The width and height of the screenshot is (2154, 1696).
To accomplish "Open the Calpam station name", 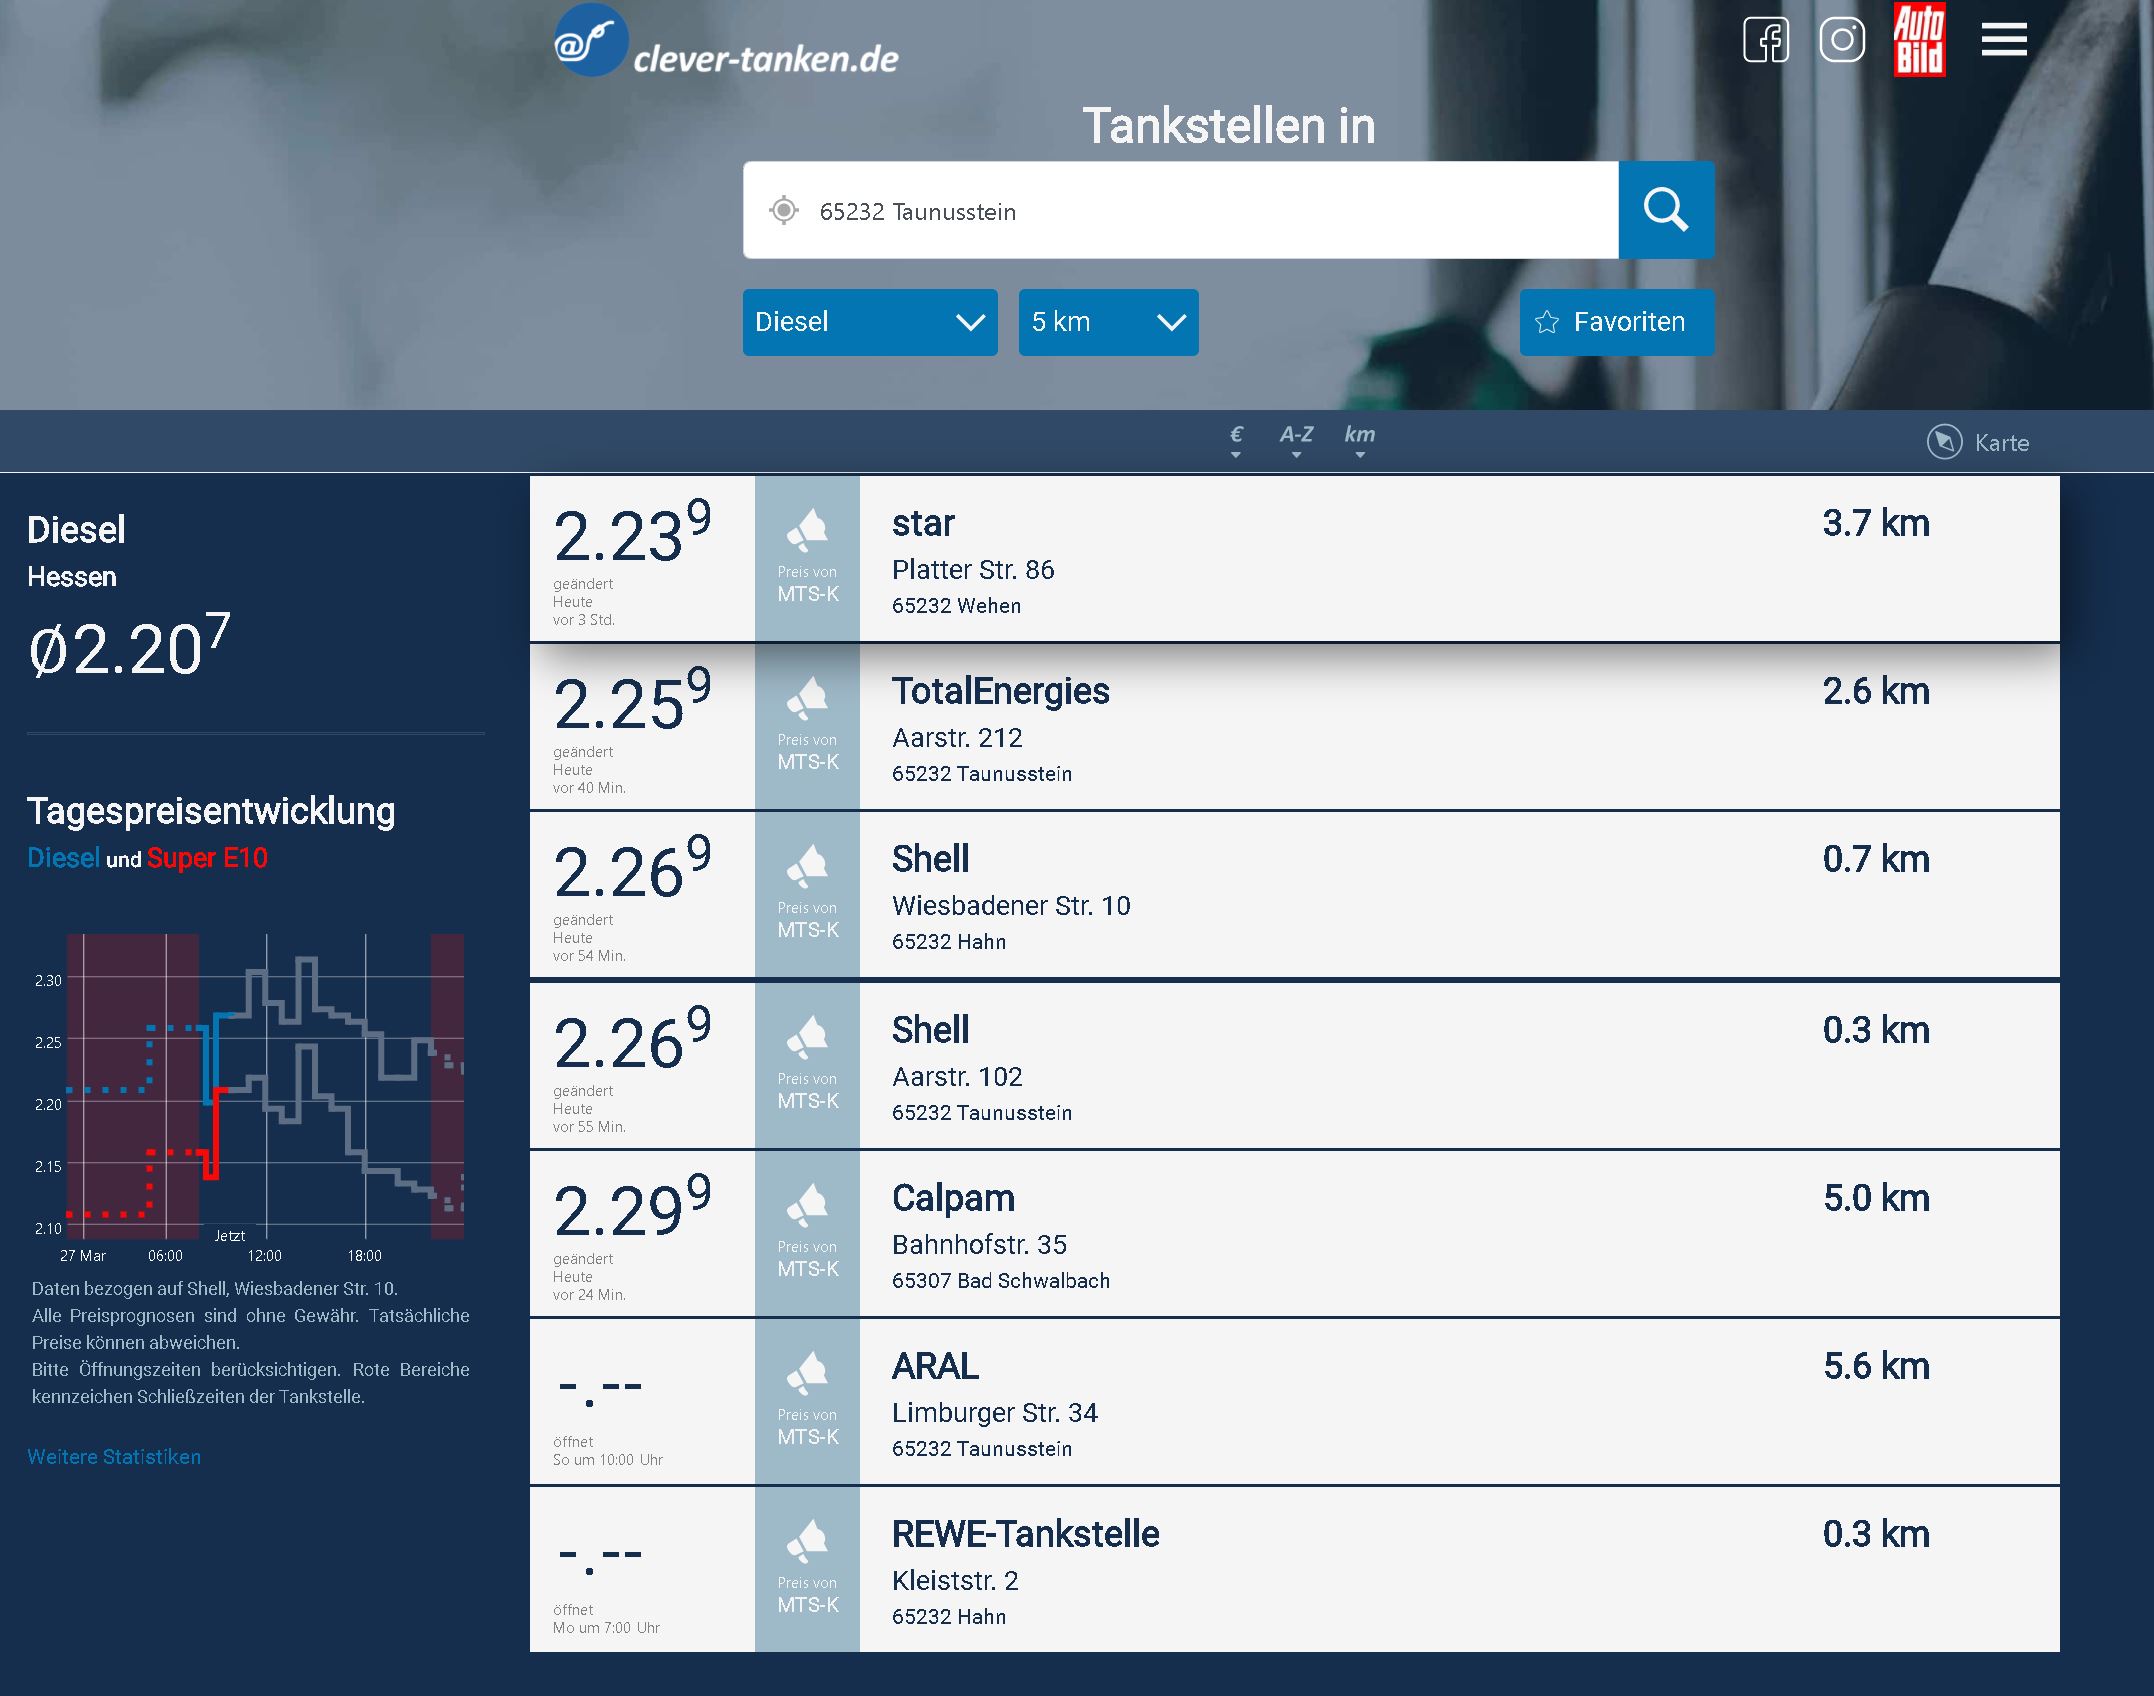I will pyautogui.click(x=953, y=1198).
